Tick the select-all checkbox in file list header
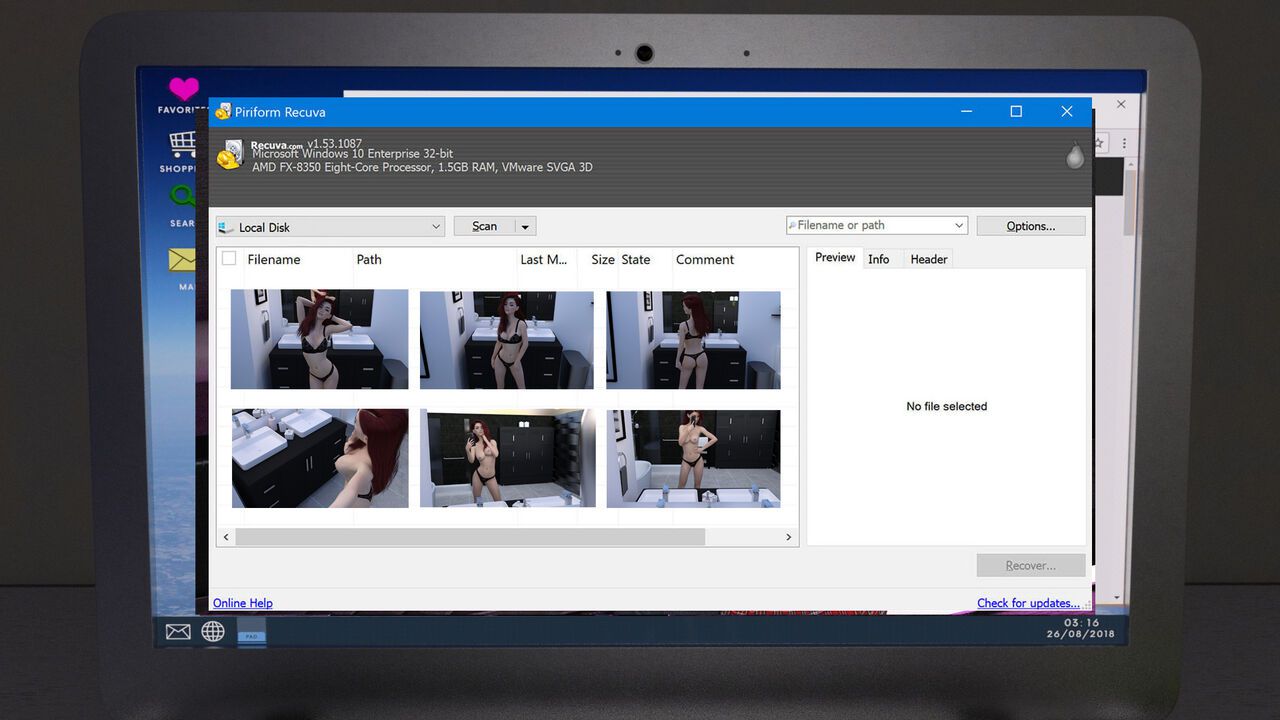Screen dimensions: 1280x720 pyautogui.click(x=229, y=258)
